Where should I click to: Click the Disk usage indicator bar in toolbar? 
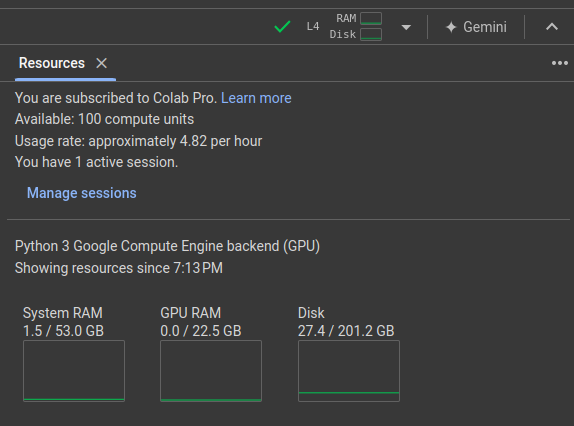tap(371, 34)
